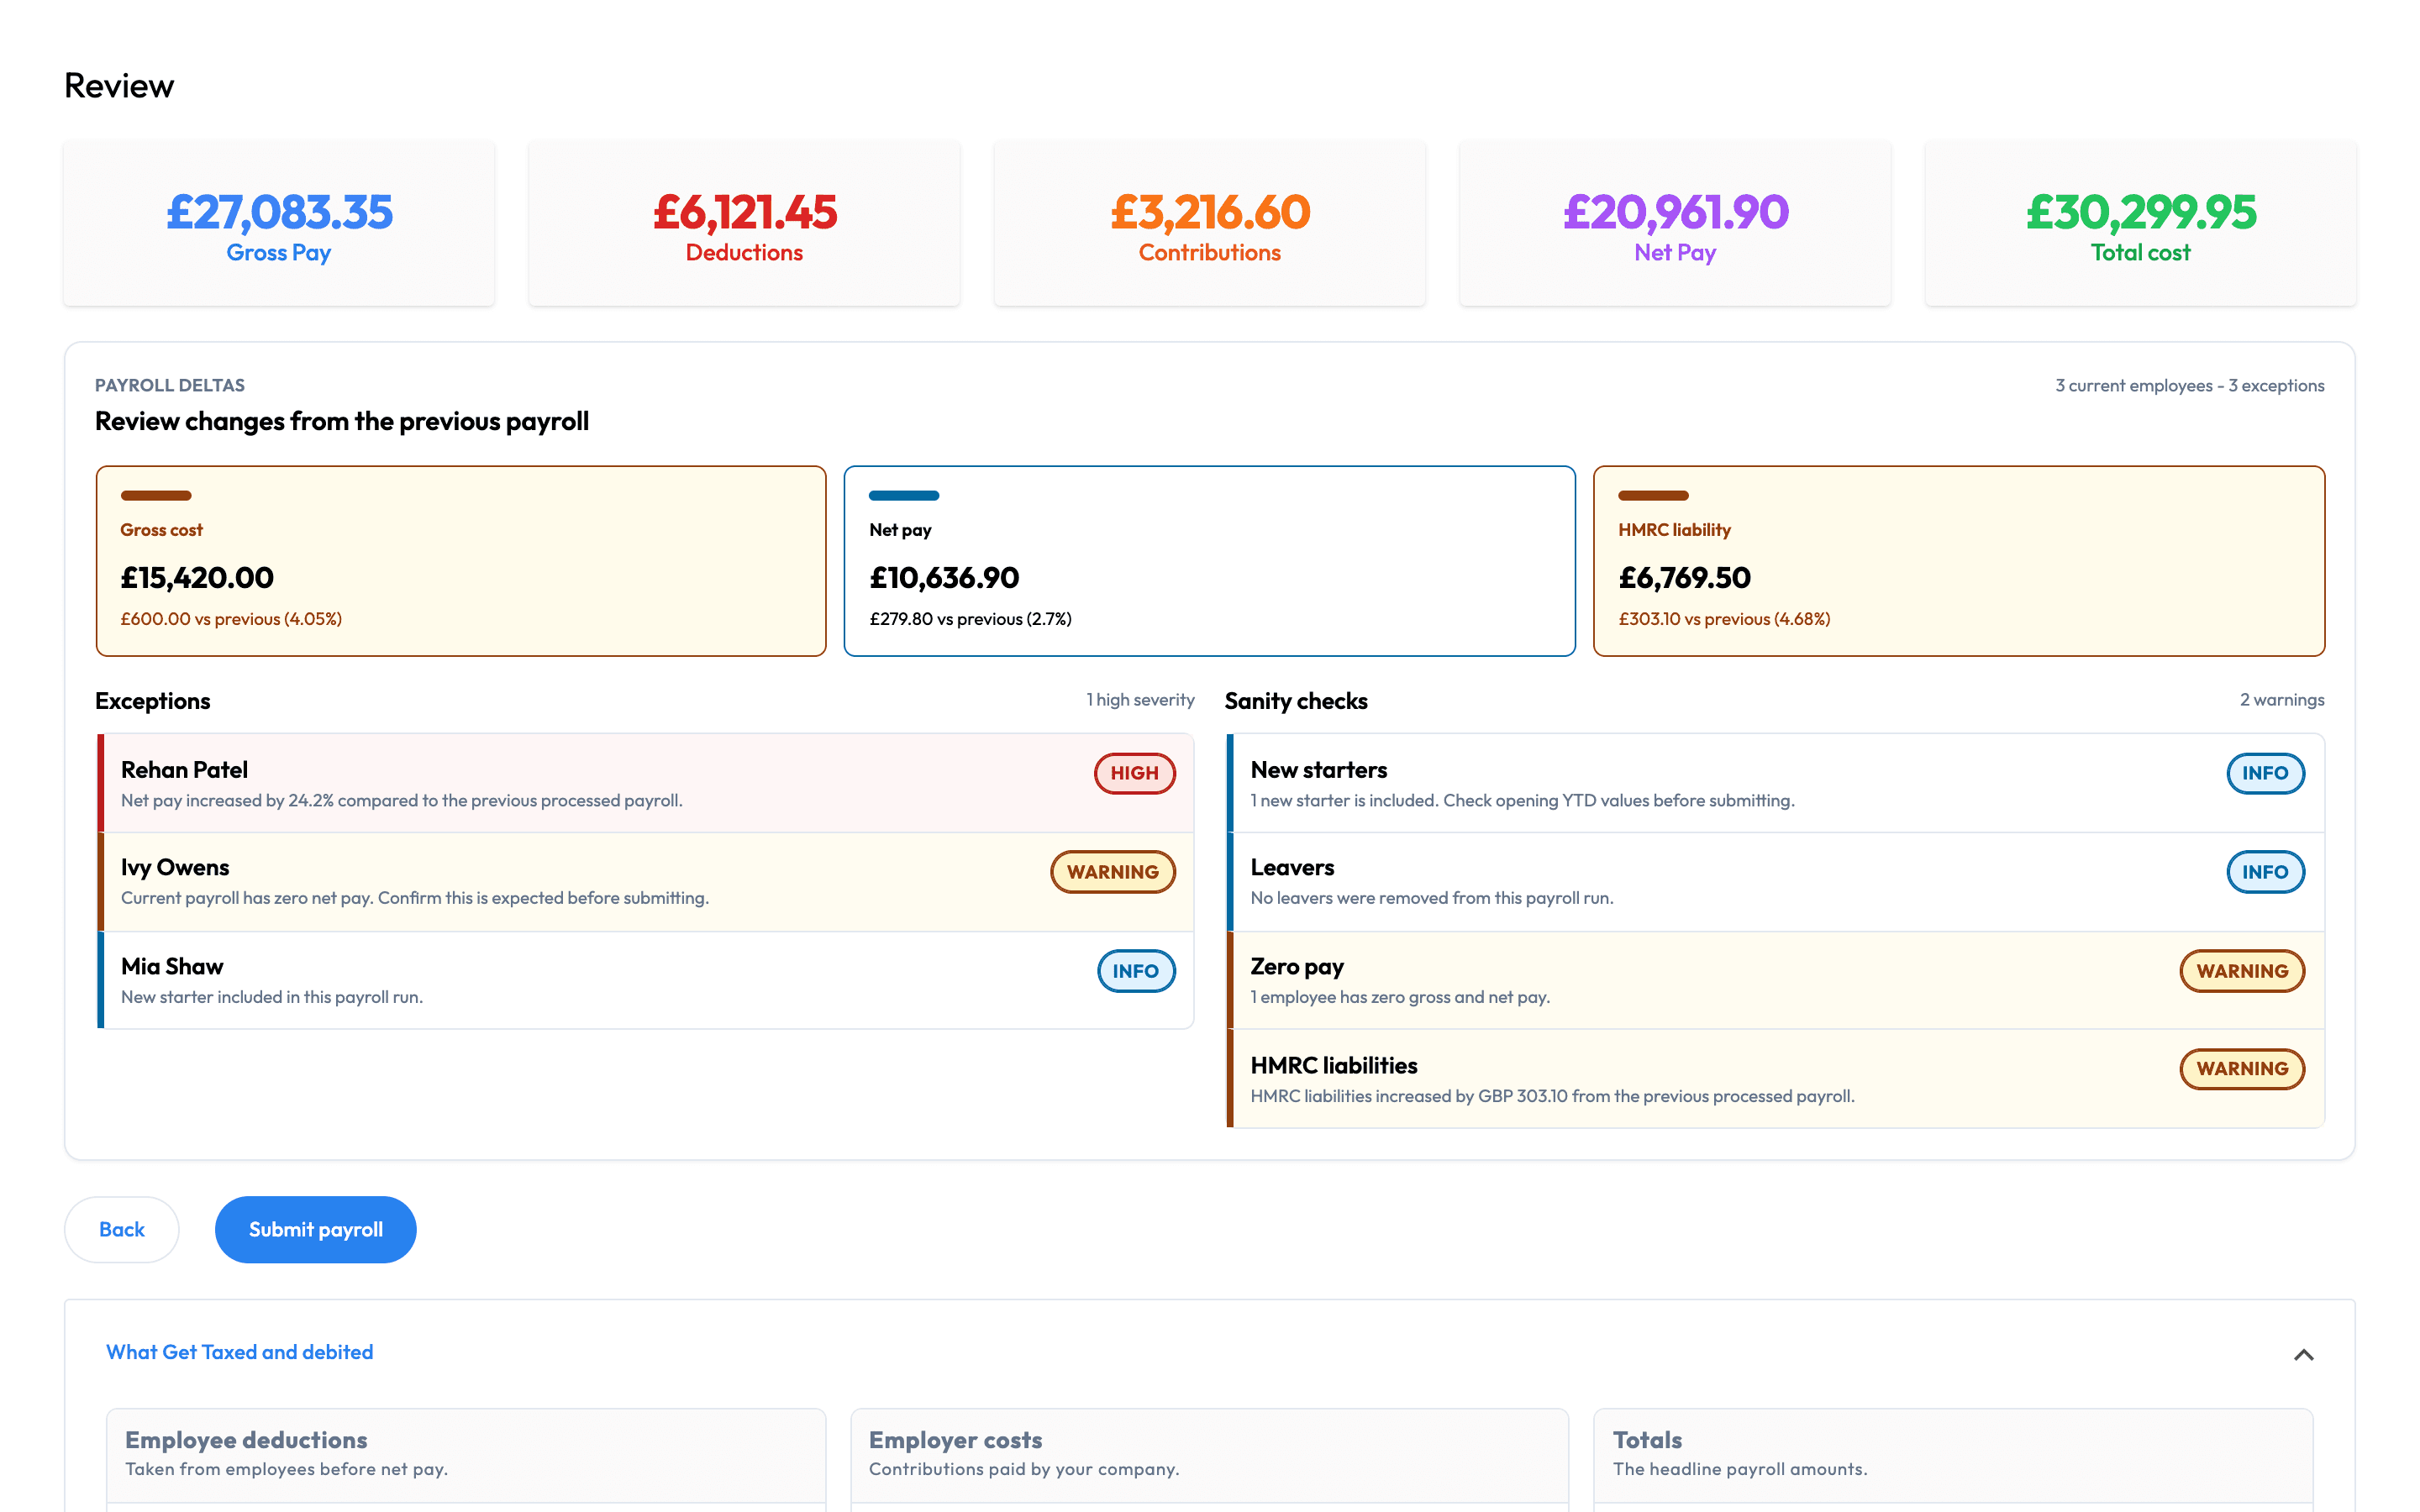This screenshot has width=2420, height=1512.
Task: Select the Mia Shaw exception name
Action: tap(172, 967)
